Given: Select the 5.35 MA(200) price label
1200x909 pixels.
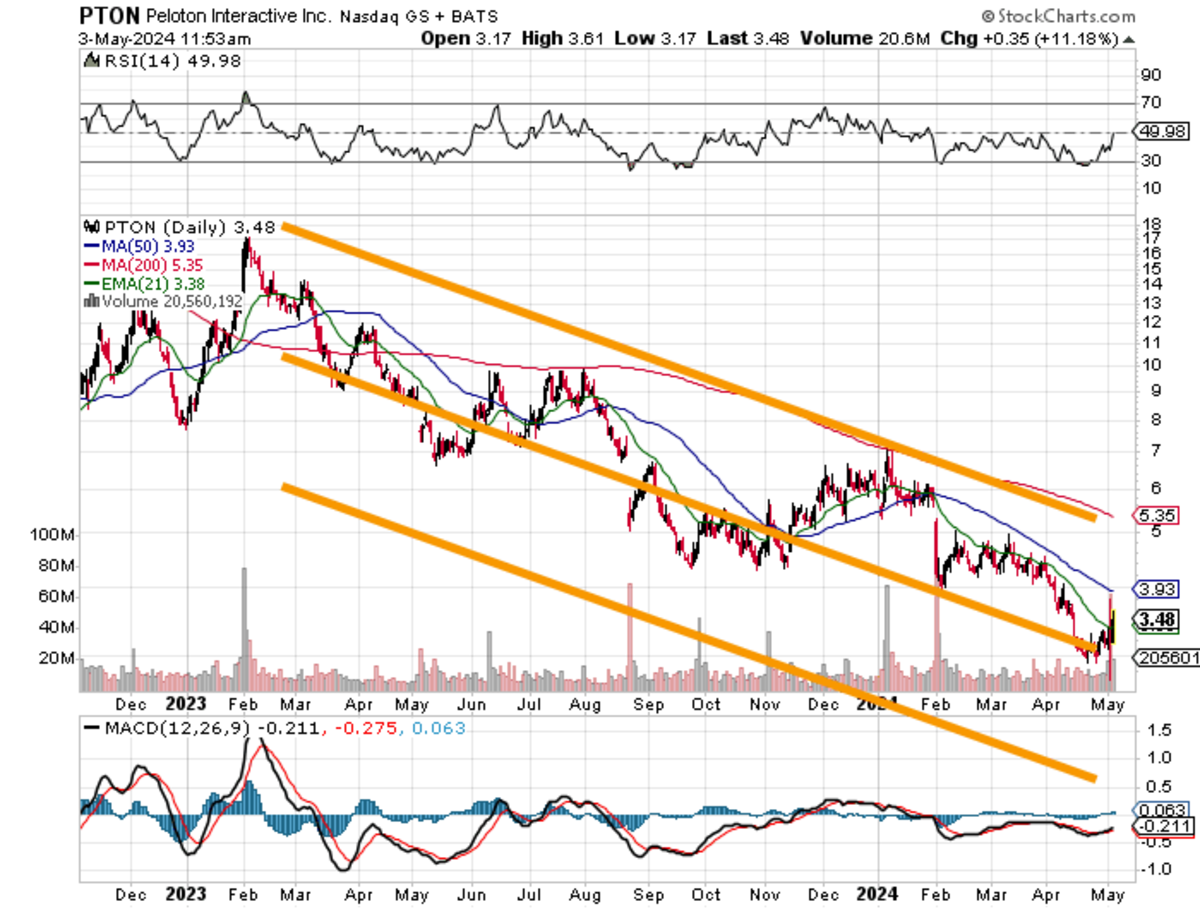Looking at the screenshot, I should click(1154, 514).
